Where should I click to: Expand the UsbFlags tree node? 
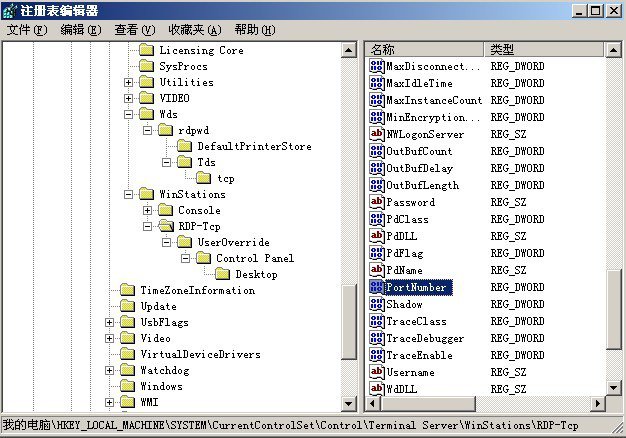click(110, 322)
